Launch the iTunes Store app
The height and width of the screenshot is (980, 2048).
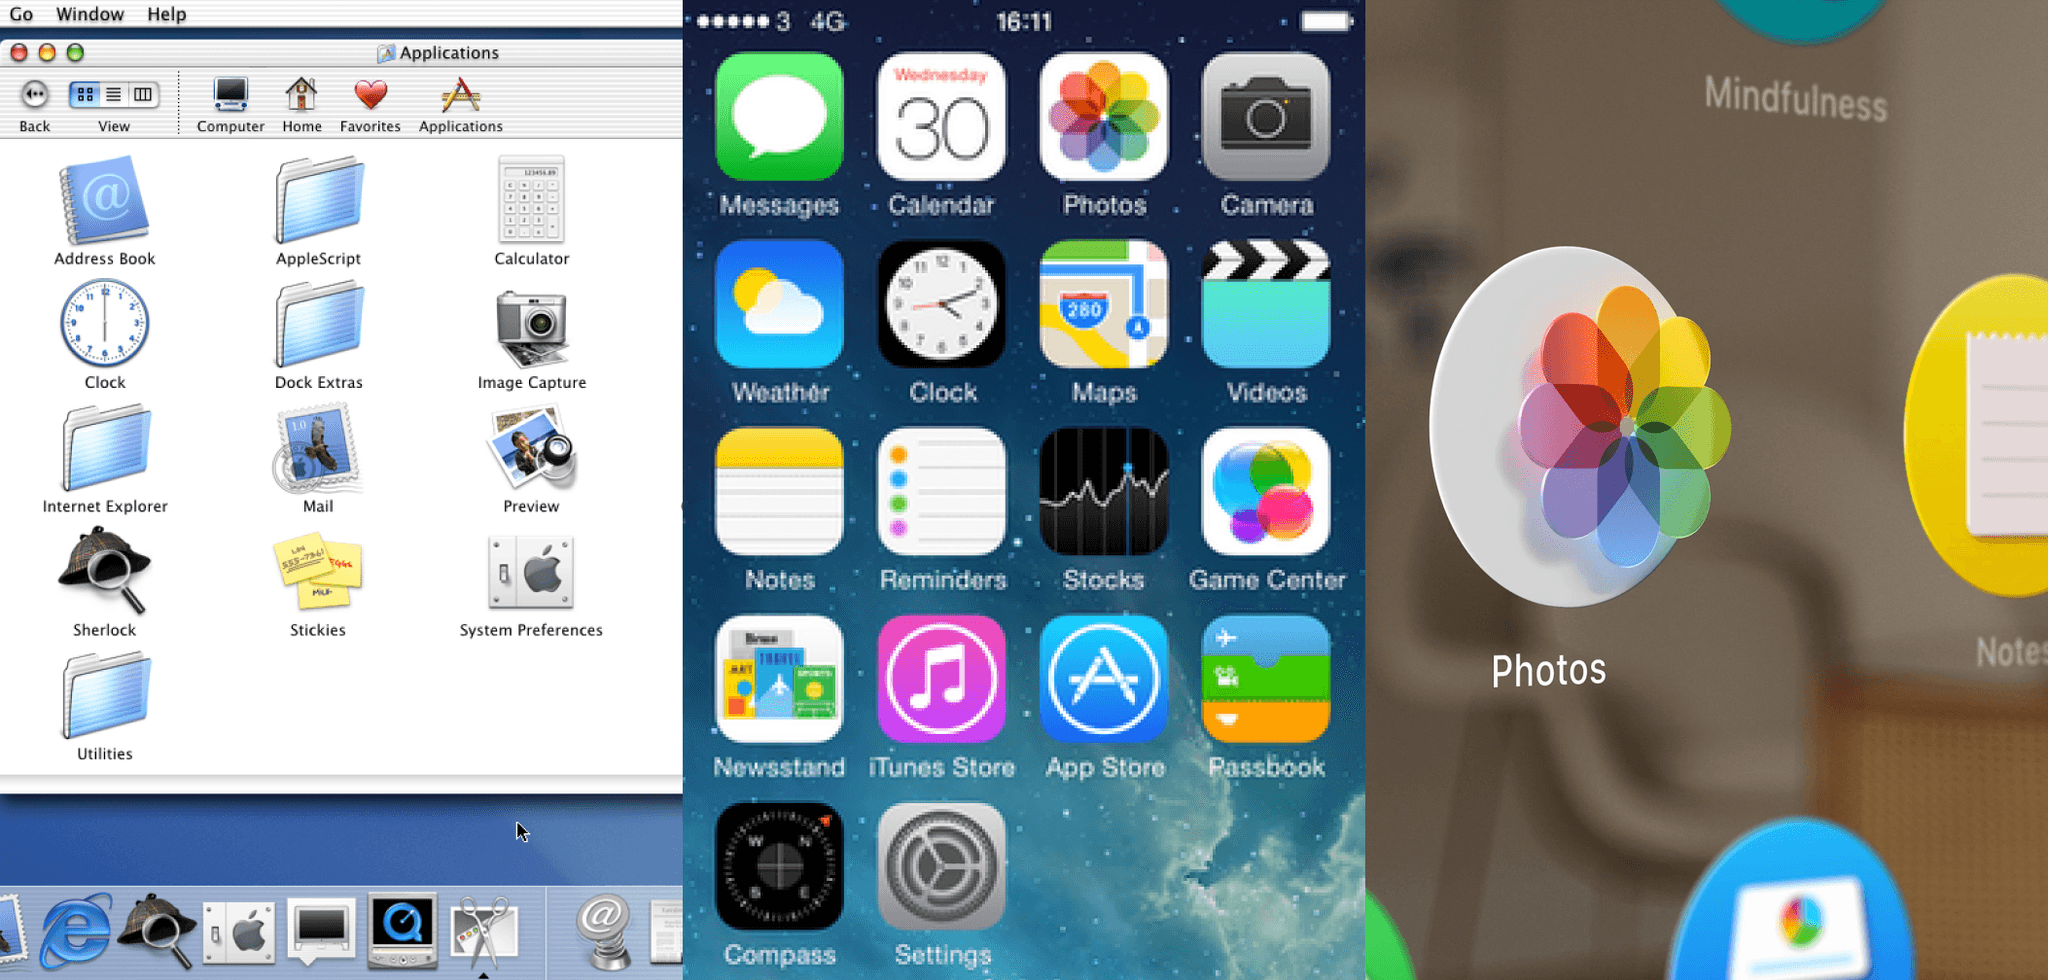pyautogui.click(x=942, y=679)
